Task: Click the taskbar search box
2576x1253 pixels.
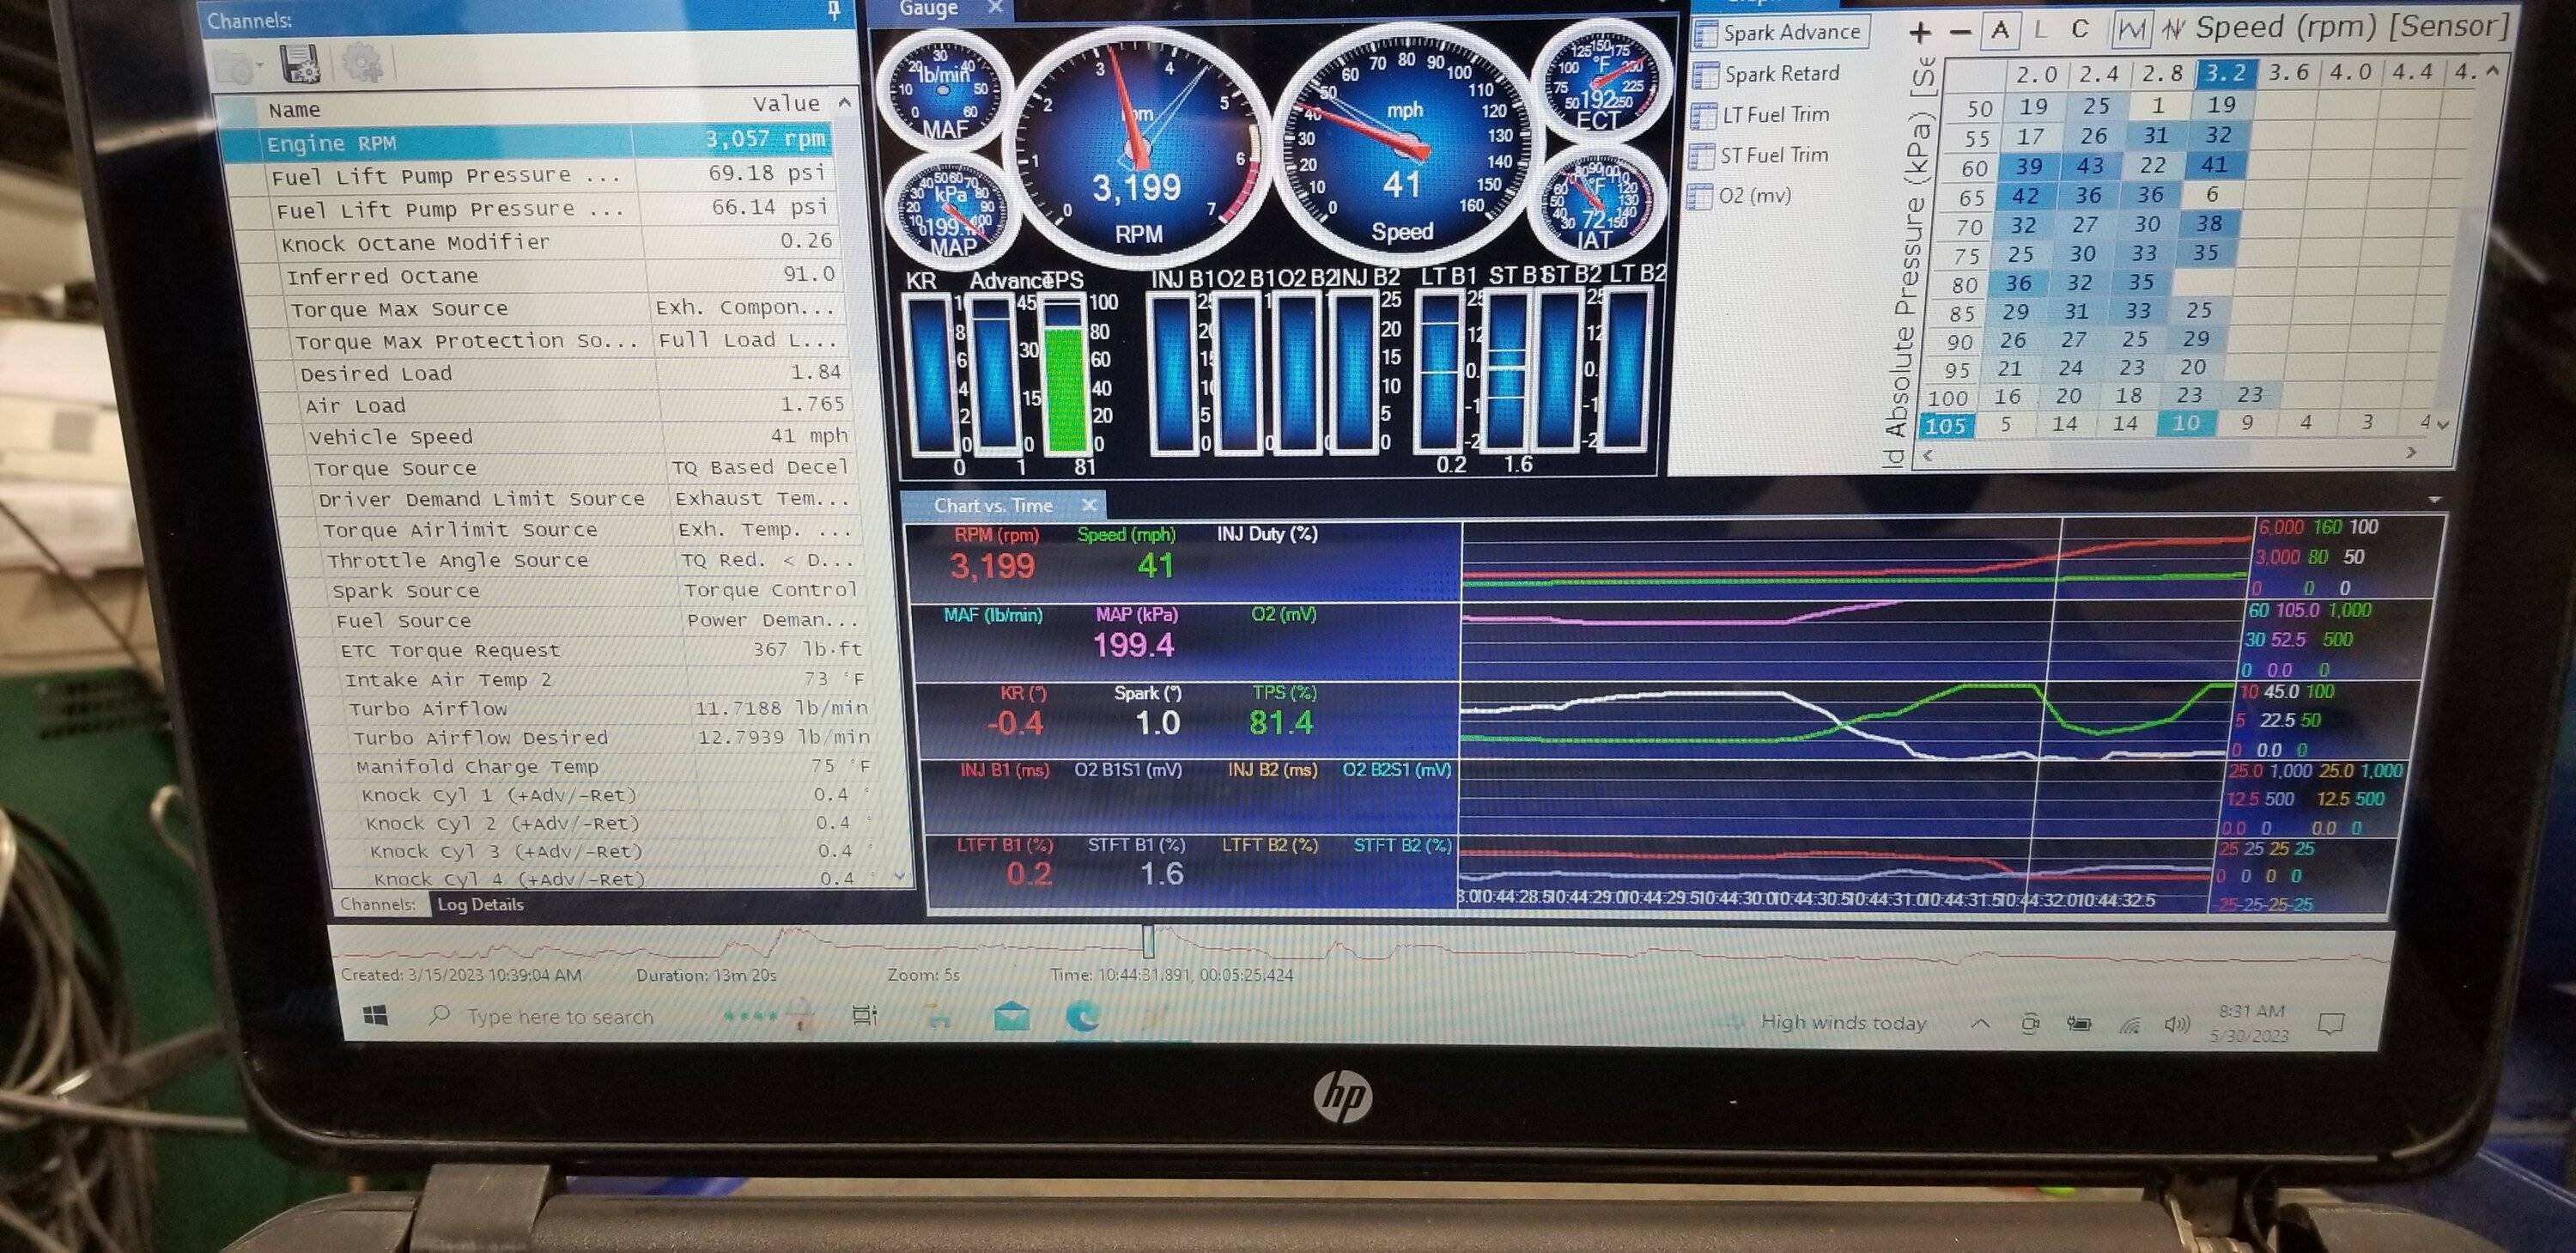Action: (x=560, y=1017)
